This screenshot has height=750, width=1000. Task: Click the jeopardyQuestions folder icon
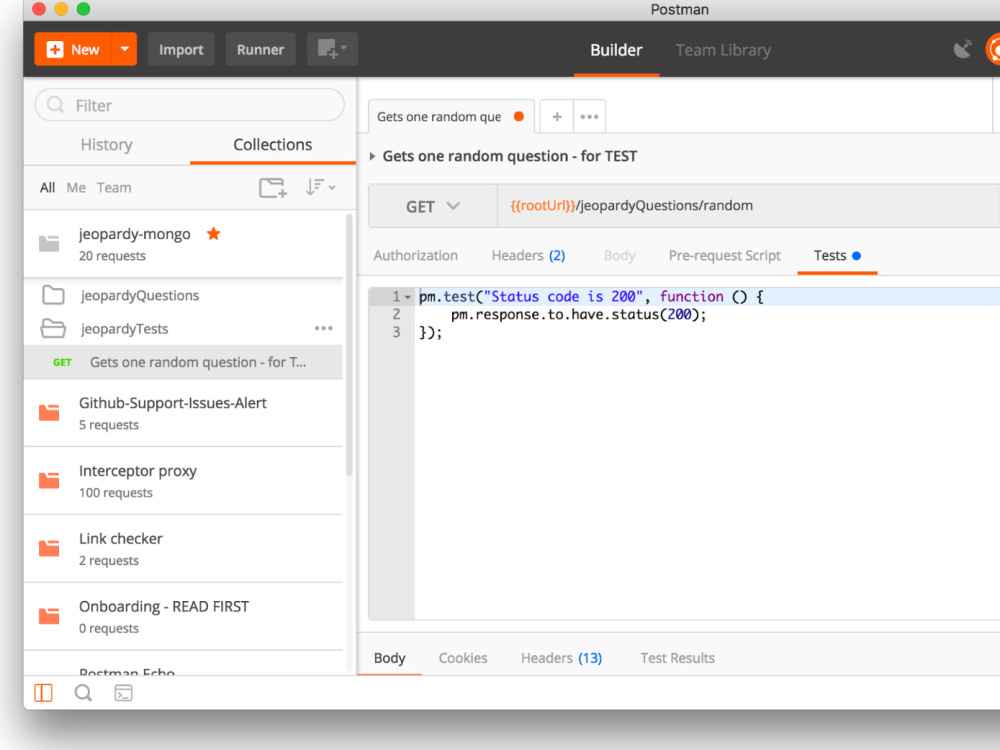53,295
